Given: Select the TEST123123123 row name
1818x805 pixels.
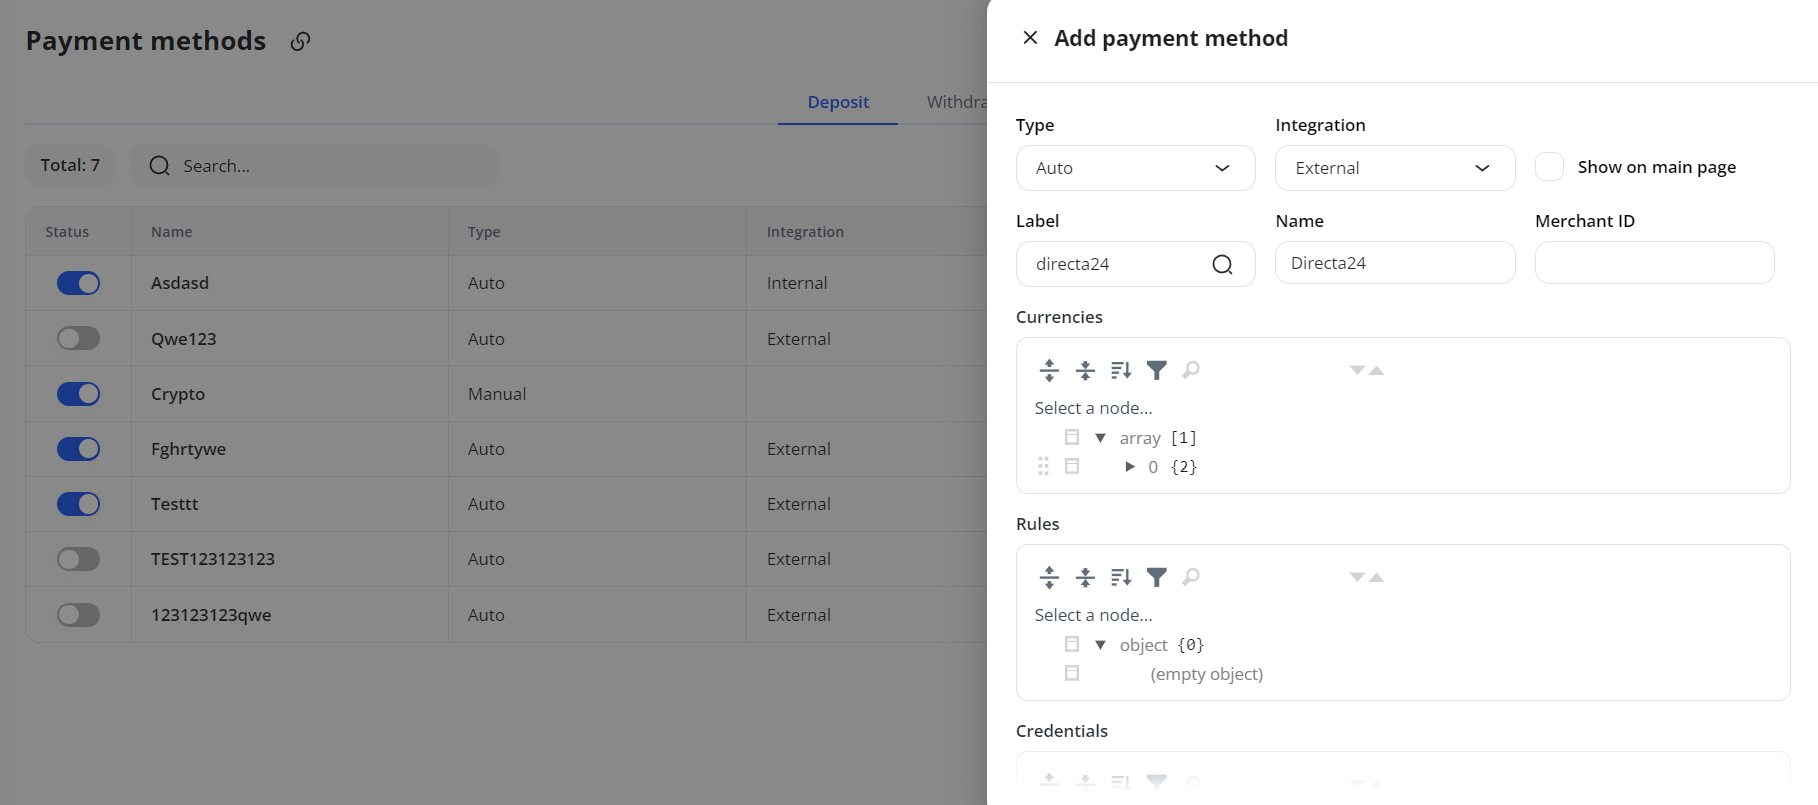Looking at the screenshot, I should (x=213, y=559).
